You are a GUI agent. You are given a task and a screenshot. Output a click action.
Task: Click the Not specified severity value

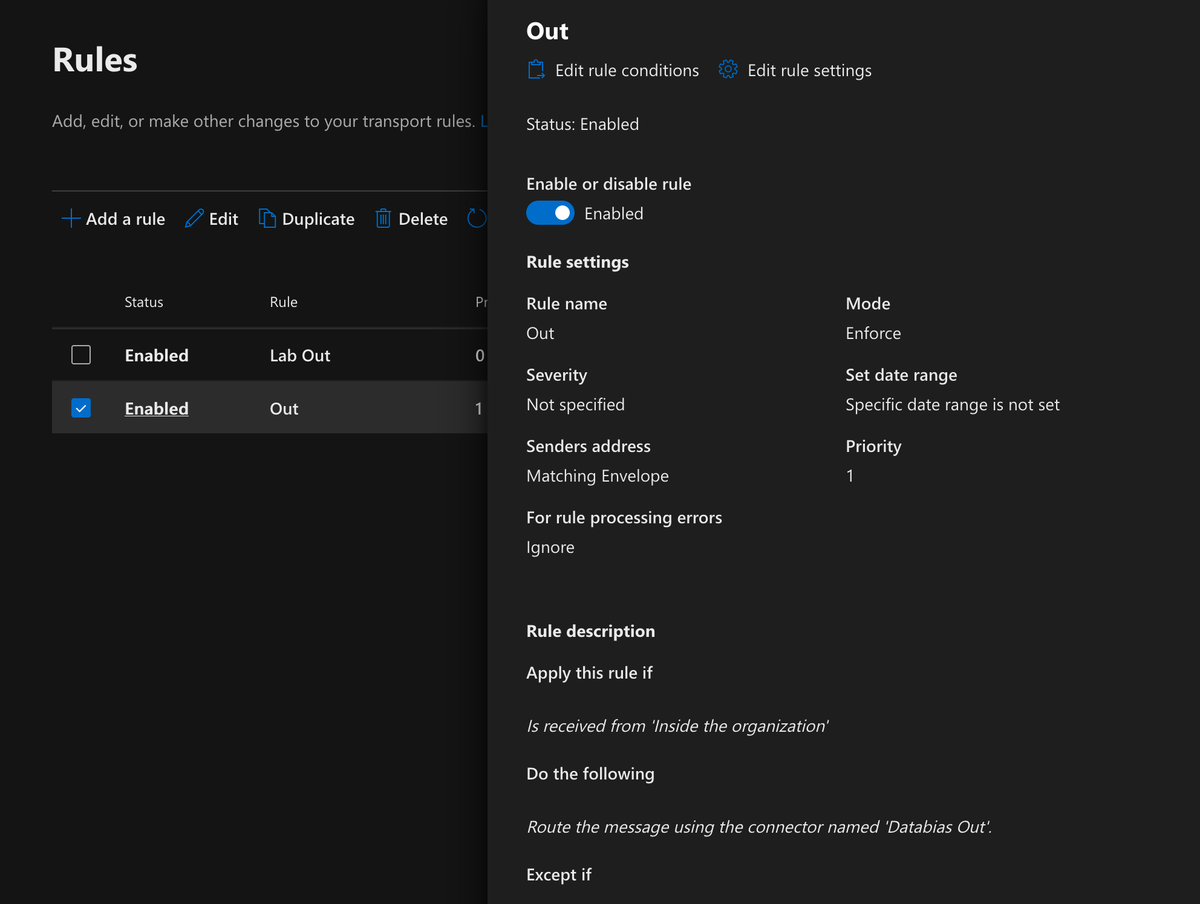coord(575,404)
